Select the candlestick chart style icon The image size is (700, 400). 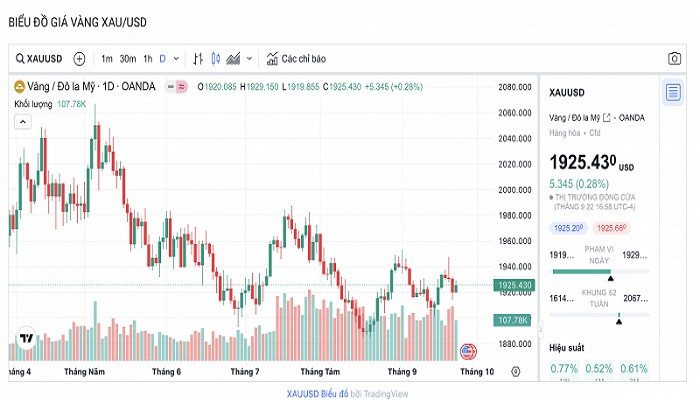(216, 58)
